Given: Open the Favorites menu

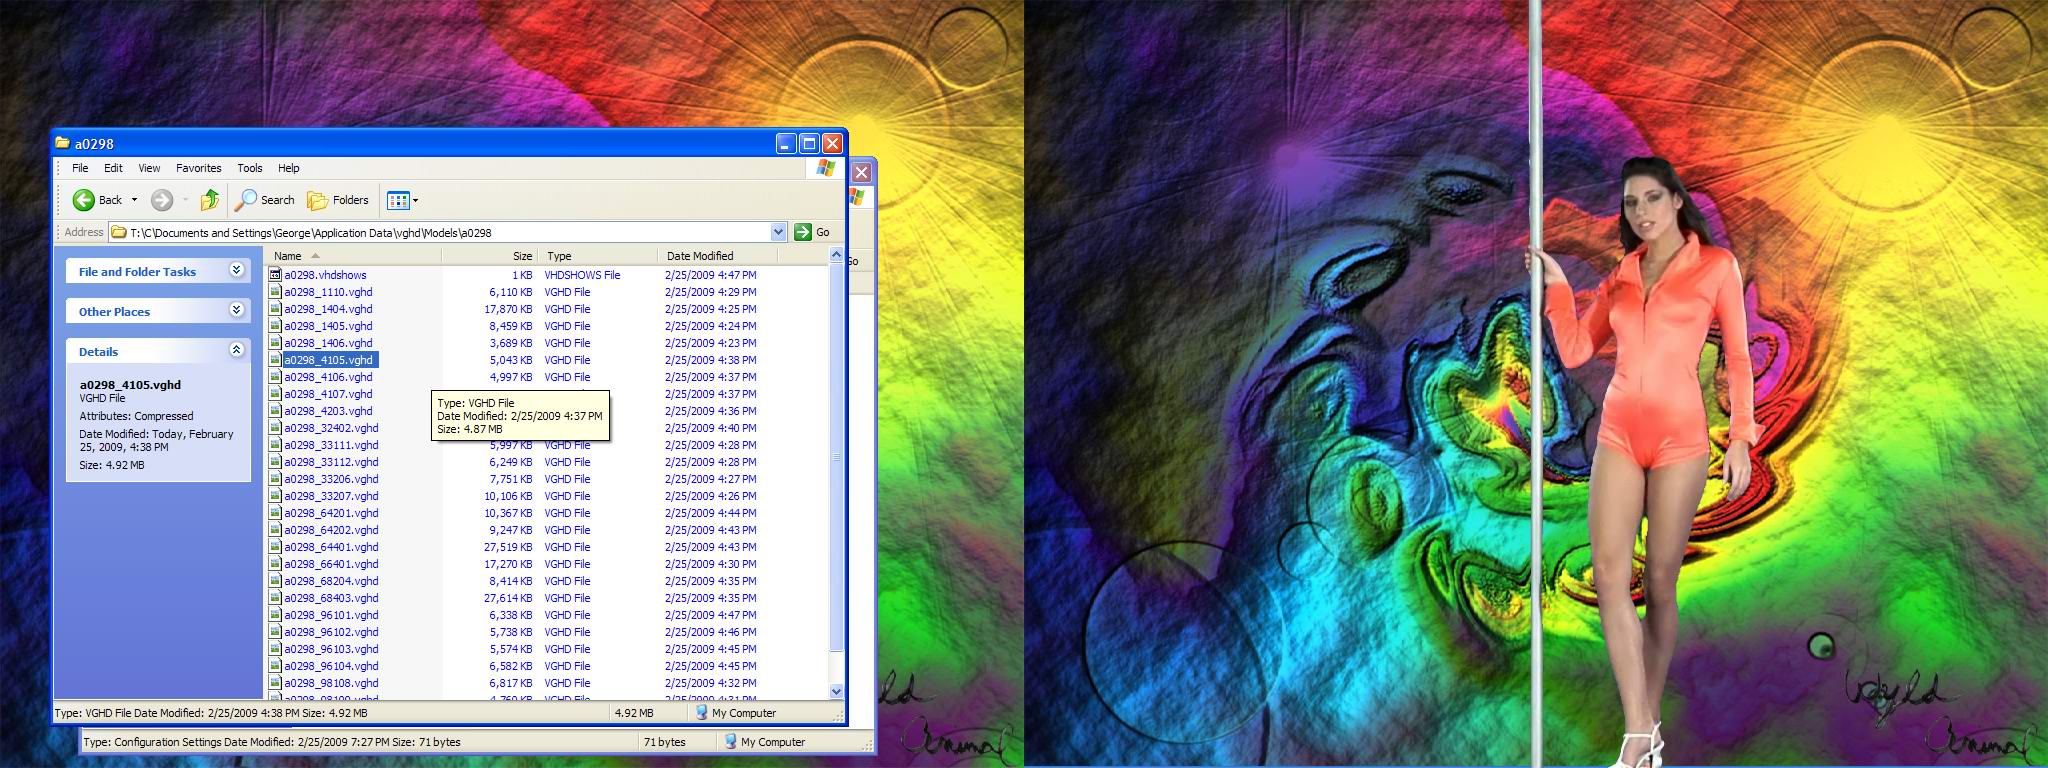Looking at the screenshot, I should [x=198, y=168].
